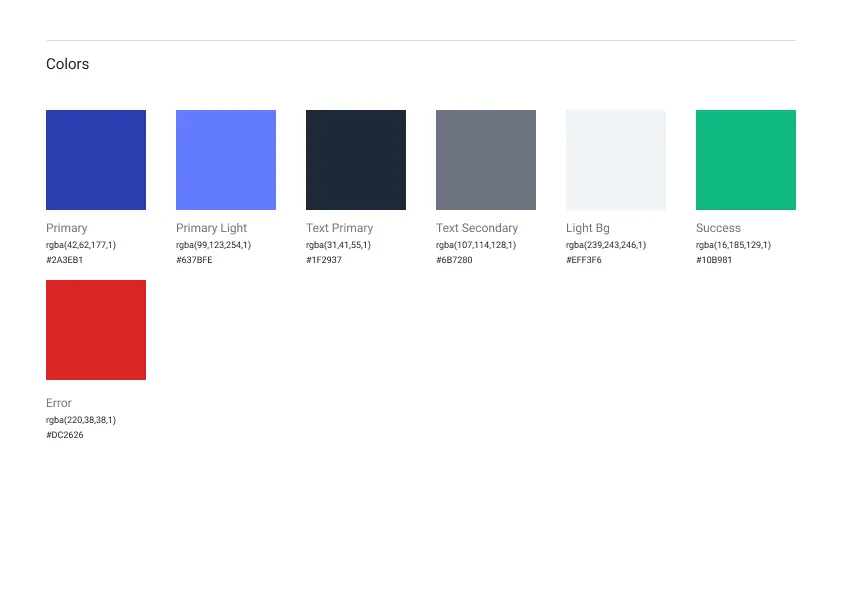The width and height of the screenshot is (842, 595).
Task: Select the rgba(16,185,129,1) value
Action: pyautogui.click(x=734, y=245)
